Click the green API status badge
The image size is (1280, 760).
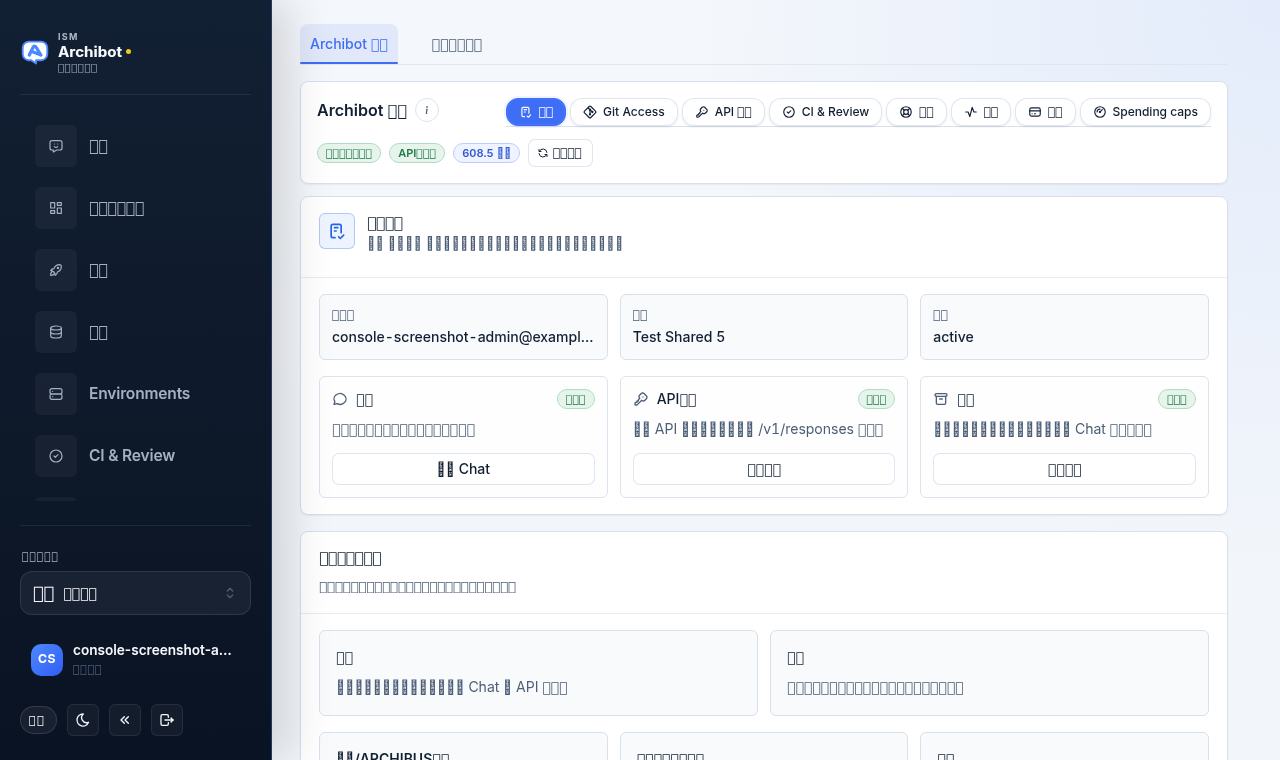click(417, 153)
